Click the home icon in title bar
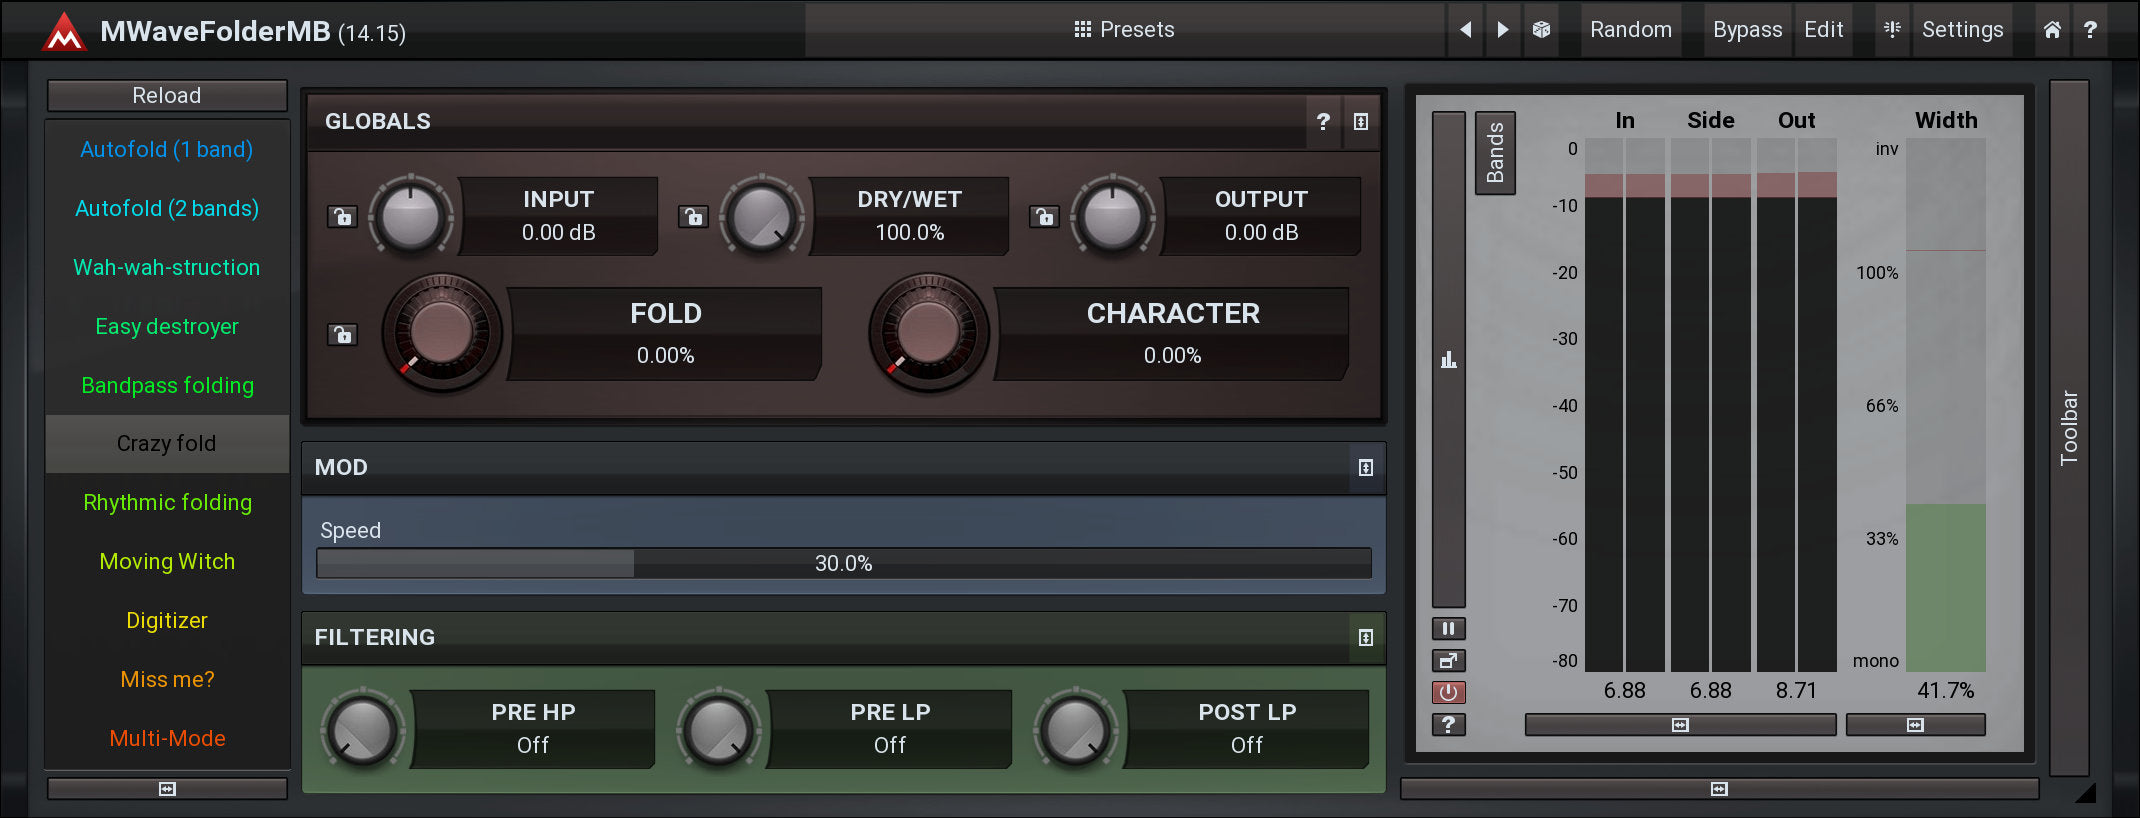 [x=2051, y=30]
